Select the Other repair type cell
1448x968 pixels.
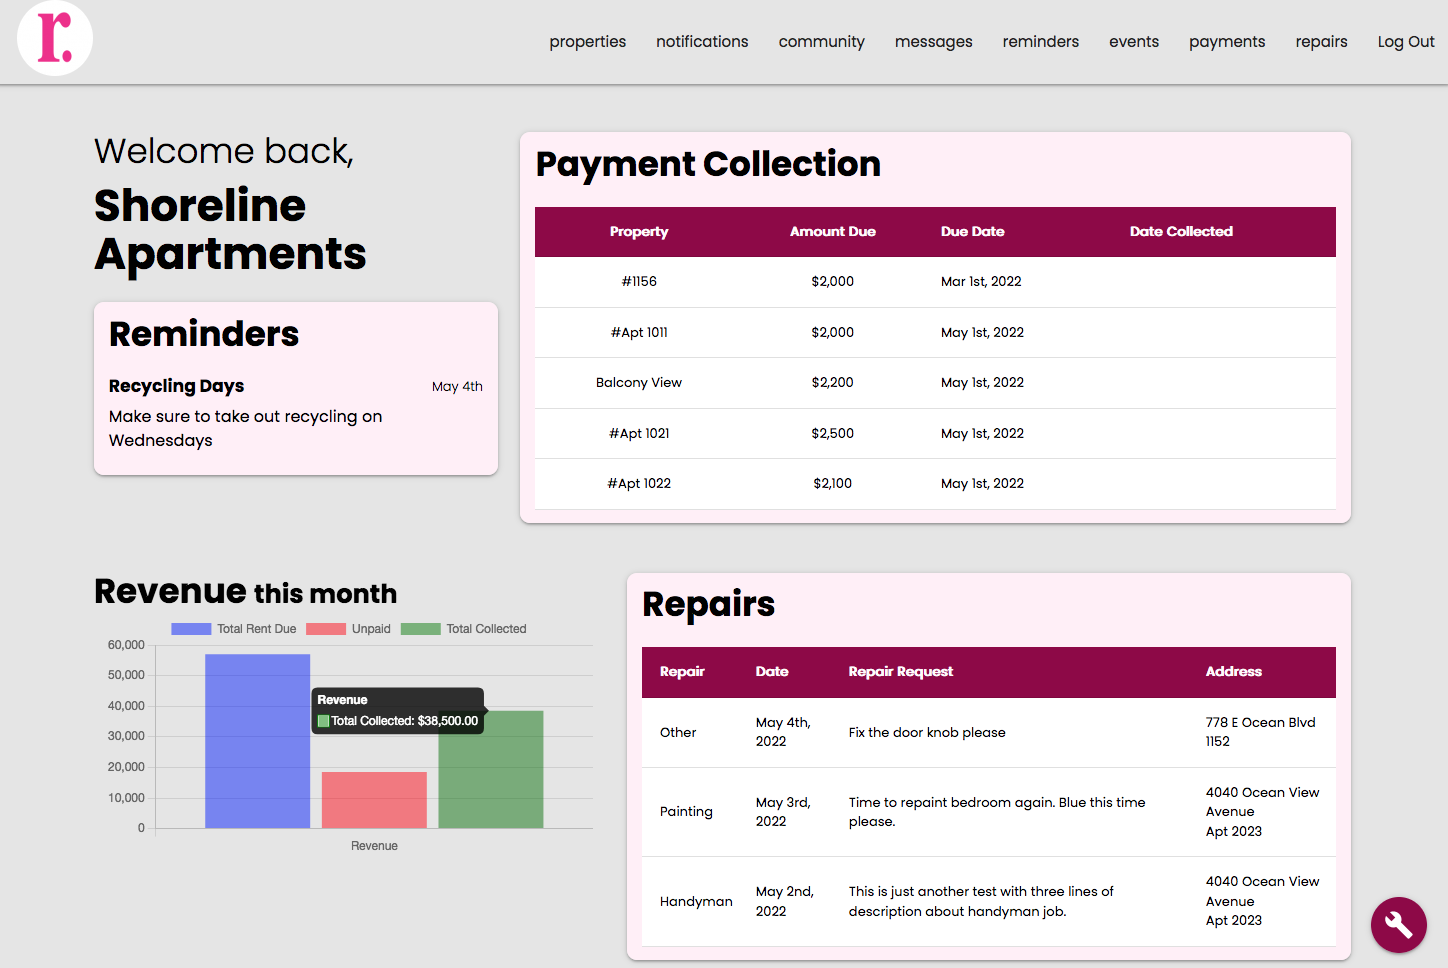(x=678, y=733)
